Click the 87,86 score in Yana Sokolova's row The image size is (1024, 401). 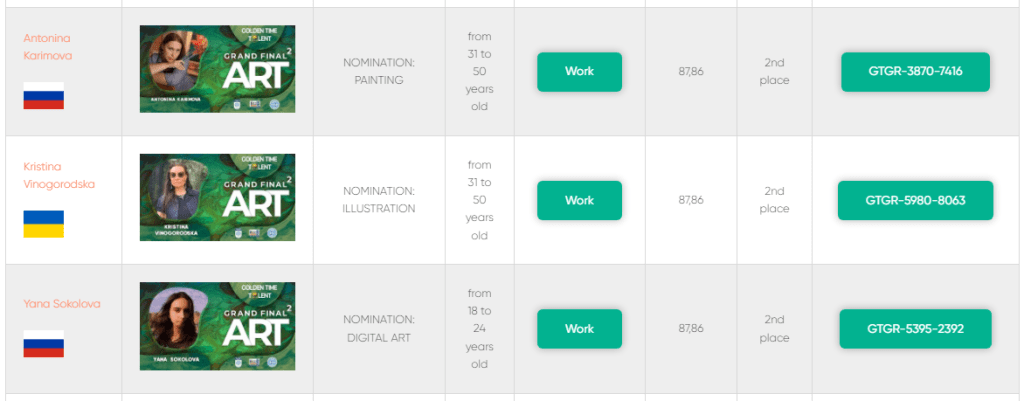pos(690,328)
